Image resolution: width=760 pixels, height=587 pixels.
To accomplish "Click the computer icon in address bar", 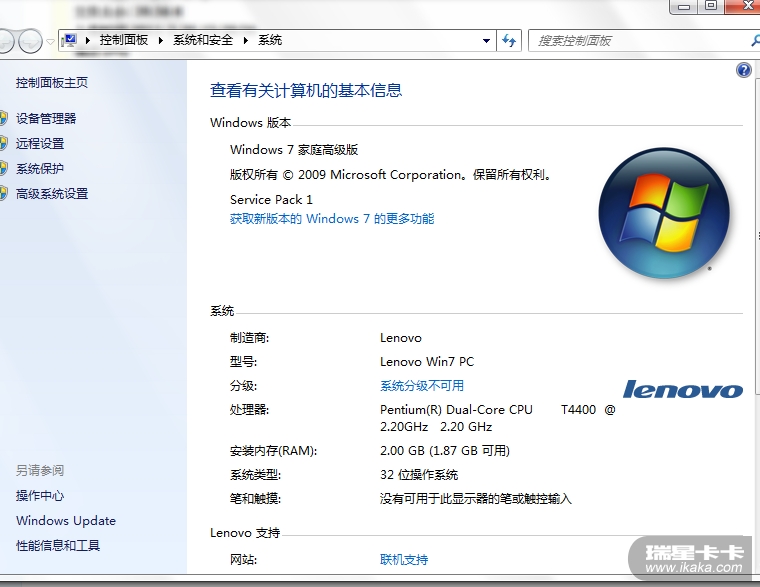I will (70, 40).
